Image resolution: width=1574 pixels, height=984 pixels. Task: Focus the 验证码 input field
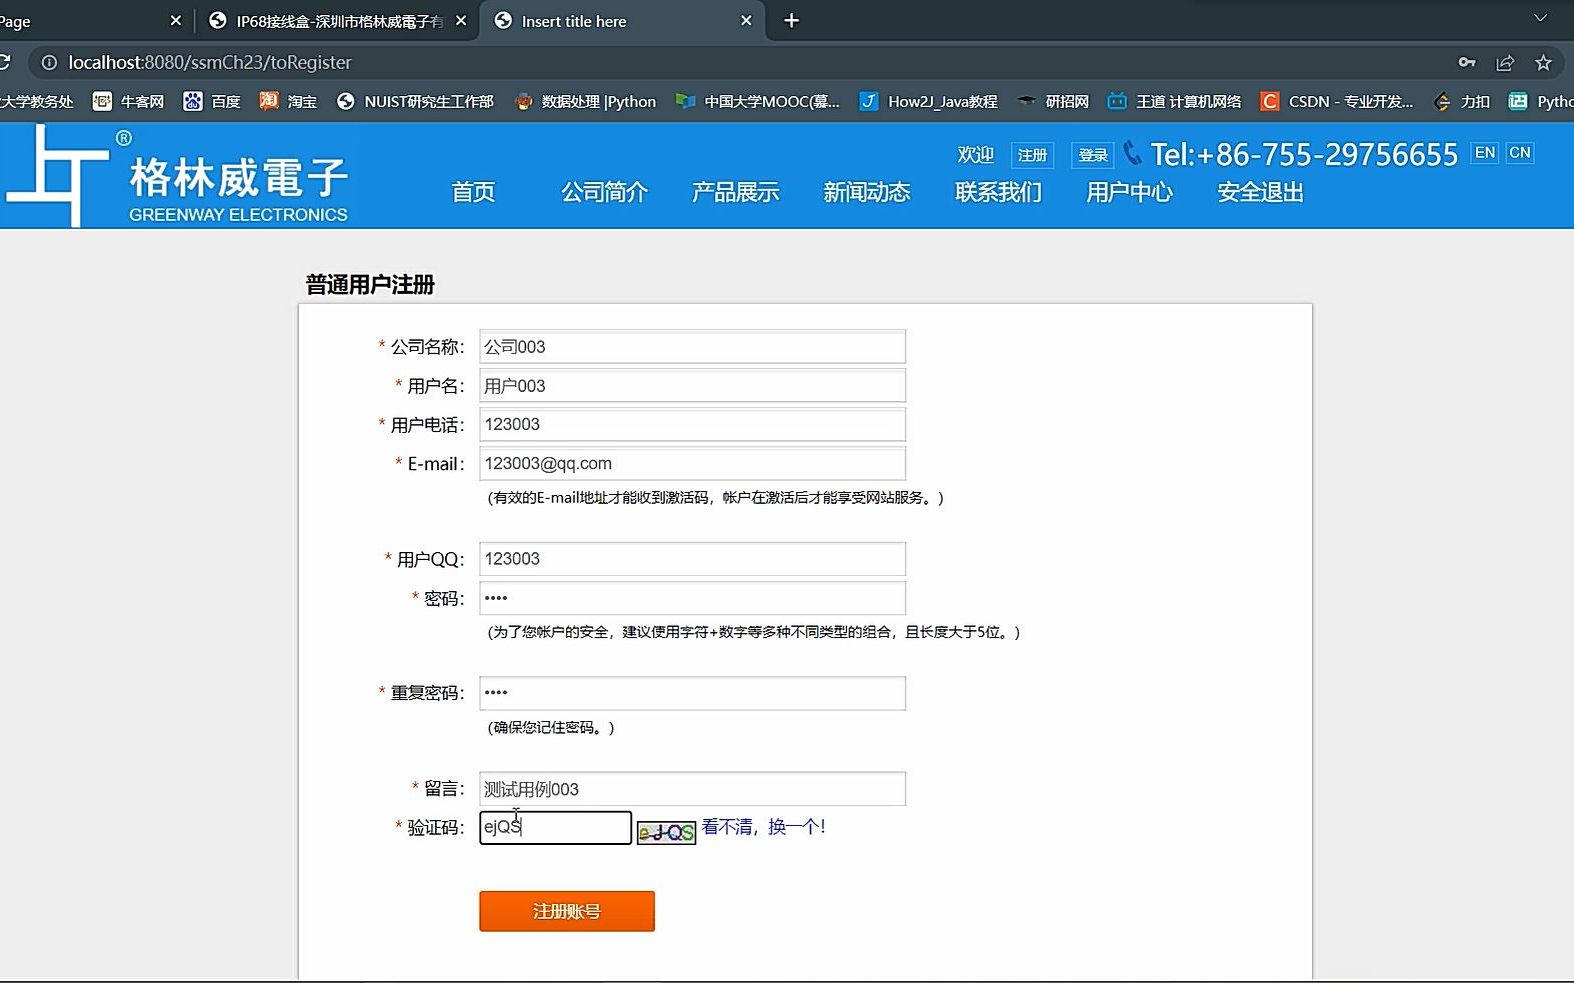[555, 827]
